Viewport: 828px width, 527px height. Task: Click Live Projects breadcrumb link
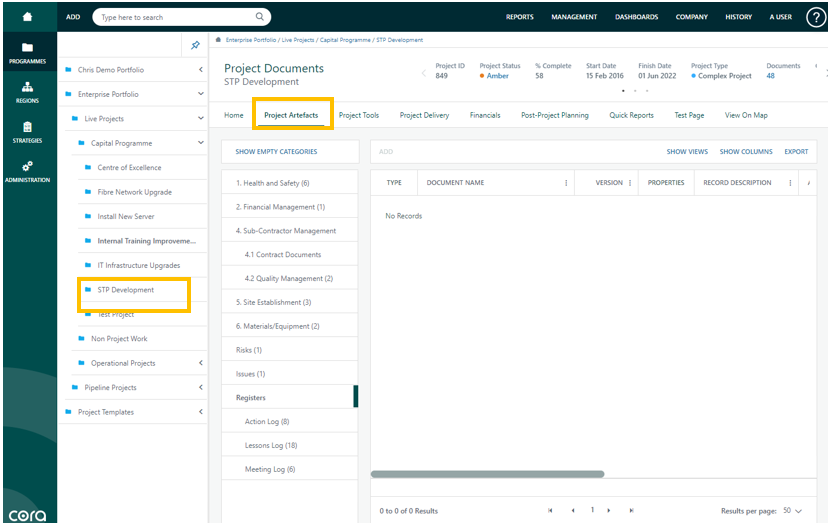pyautogui.click(x=298, y=40)
